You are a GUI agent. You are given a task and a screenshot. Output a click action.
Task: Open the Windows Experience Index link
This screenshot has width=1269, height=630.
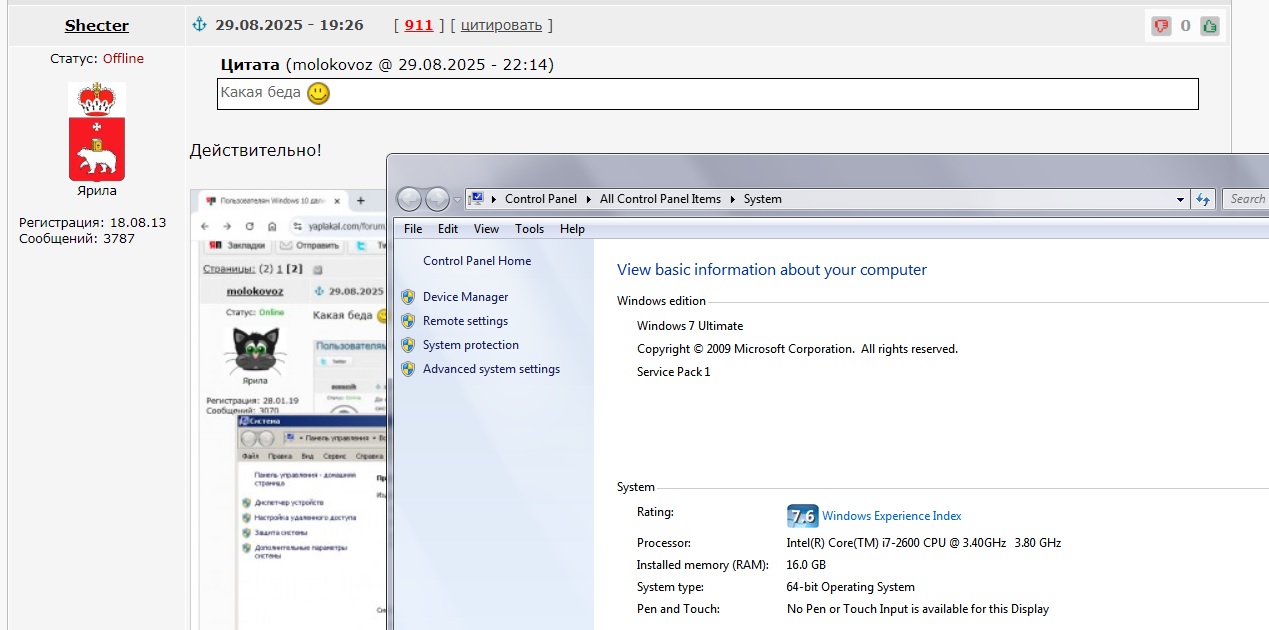892,516
